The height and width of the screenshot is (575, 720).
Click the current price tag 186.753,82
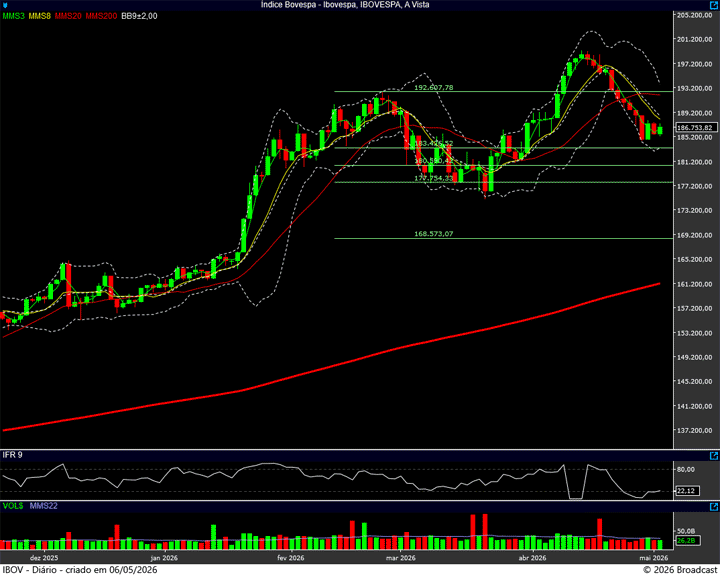click(696, 128)
